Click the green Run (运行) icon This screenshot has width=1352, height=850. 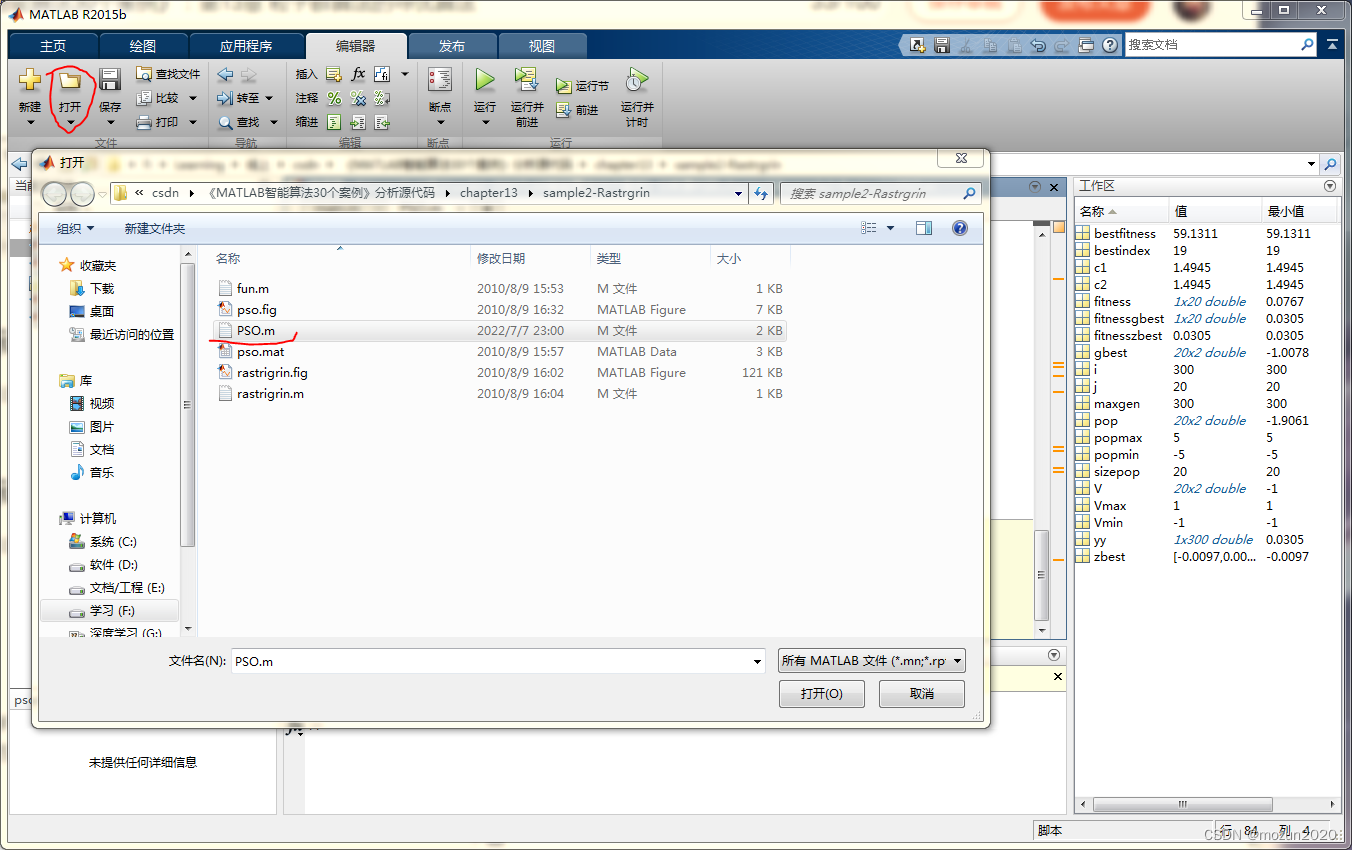485,80
